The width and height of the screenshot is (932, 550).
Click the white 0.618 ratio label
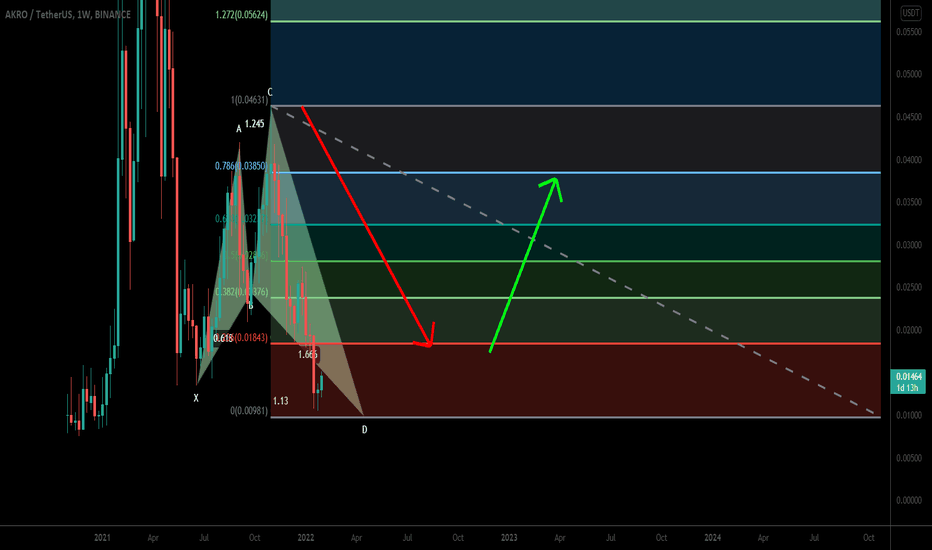pyautogui.click(x=223, y=338)
